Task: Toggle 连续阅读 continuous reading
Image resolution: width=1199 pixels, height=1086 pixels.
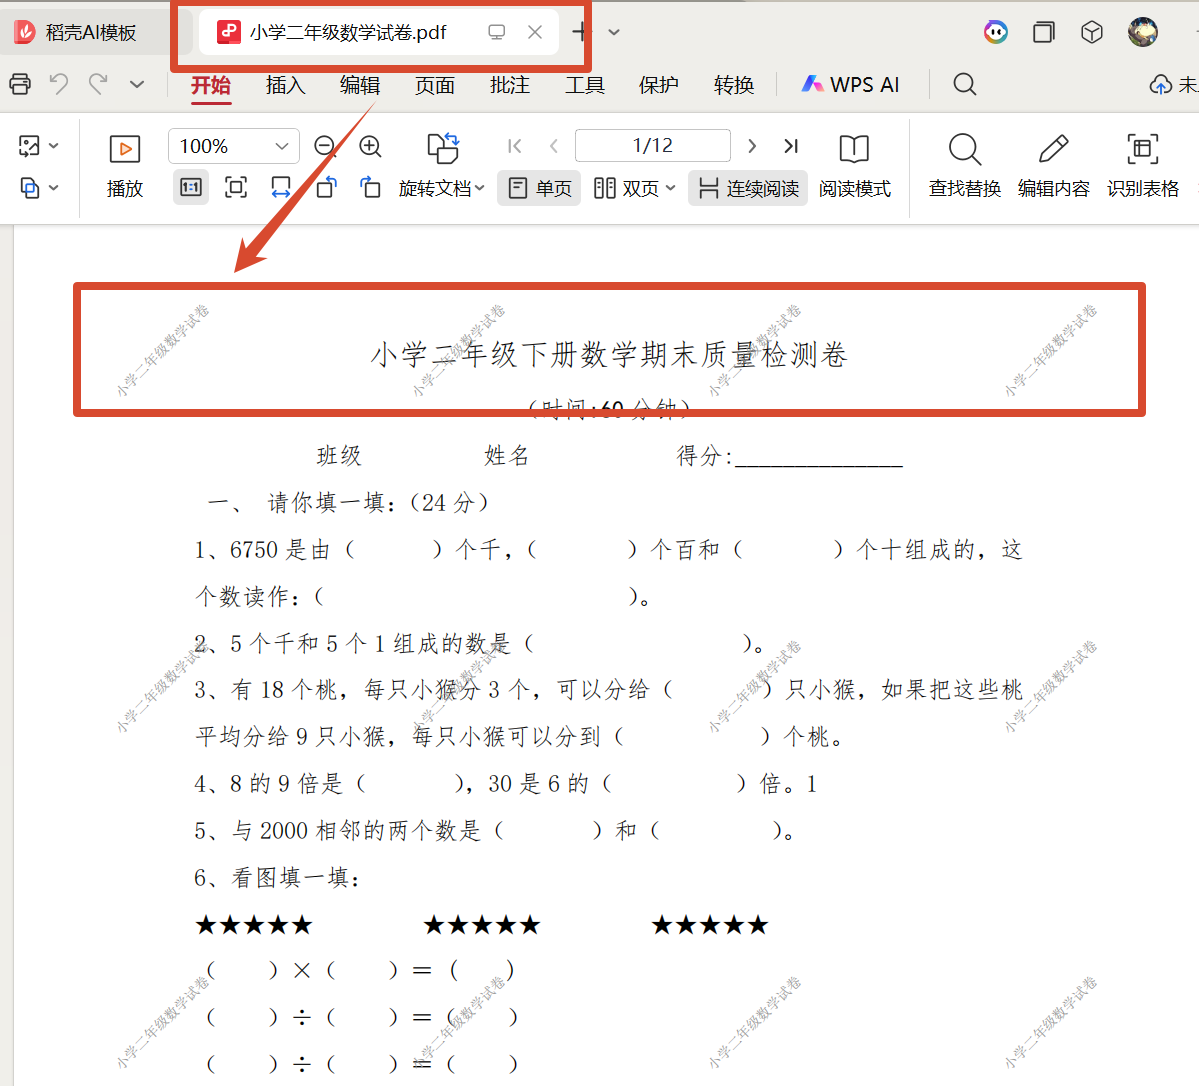Action: coord(749,188)
